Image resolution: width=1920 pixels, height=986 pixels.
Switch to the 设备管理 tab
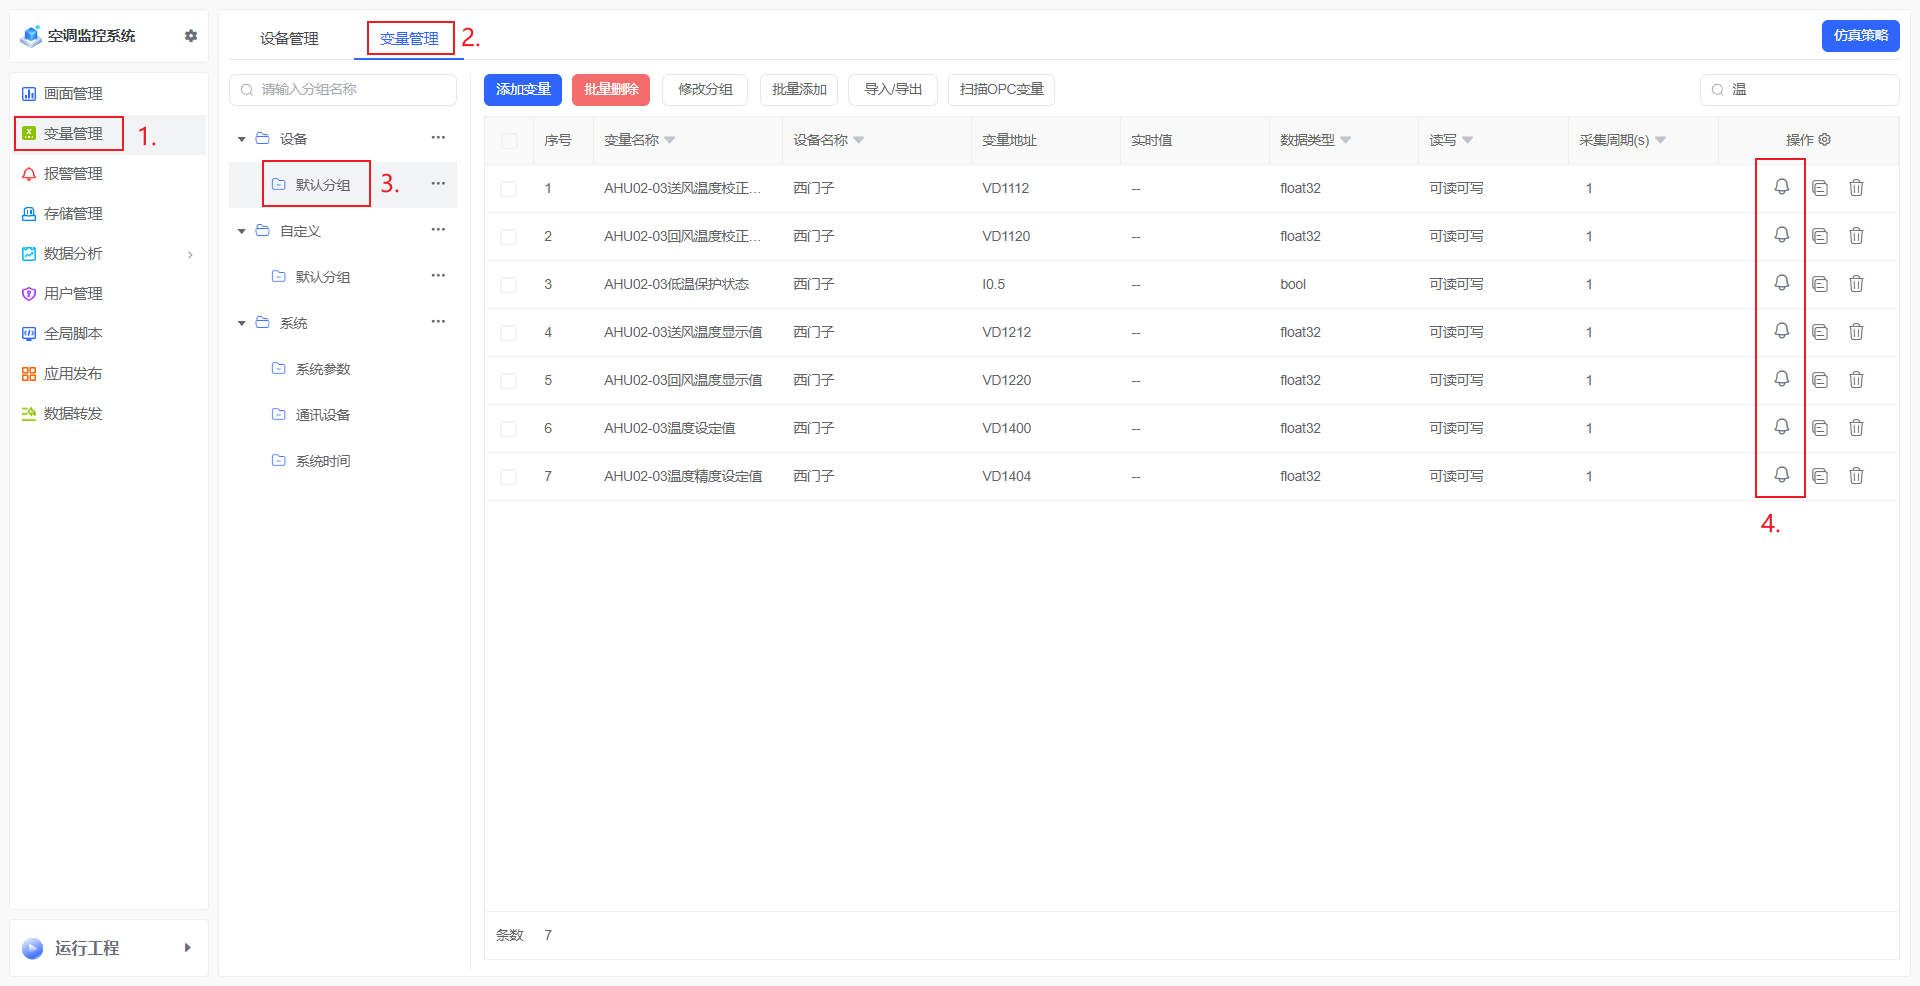(x=289, y=38)
